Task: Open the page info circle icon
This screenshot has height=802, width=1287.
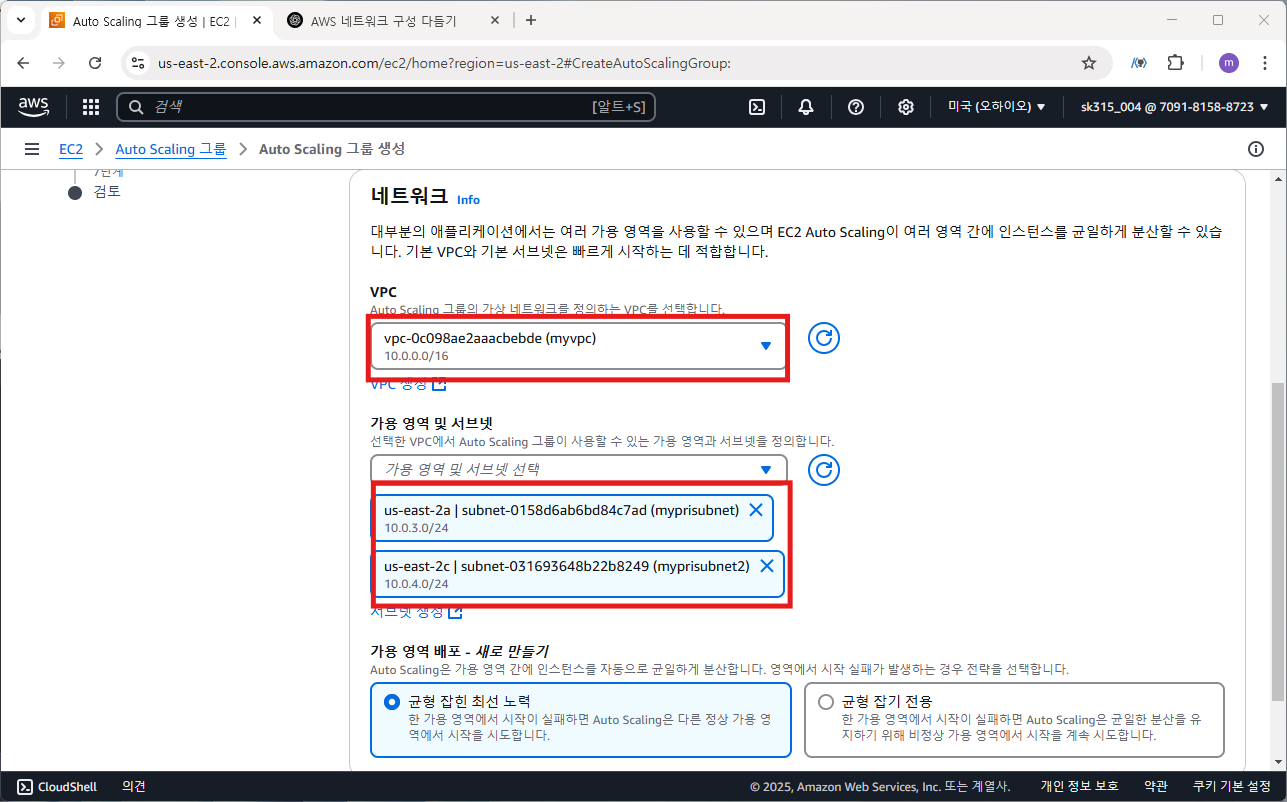Action: click(1256, 149)
